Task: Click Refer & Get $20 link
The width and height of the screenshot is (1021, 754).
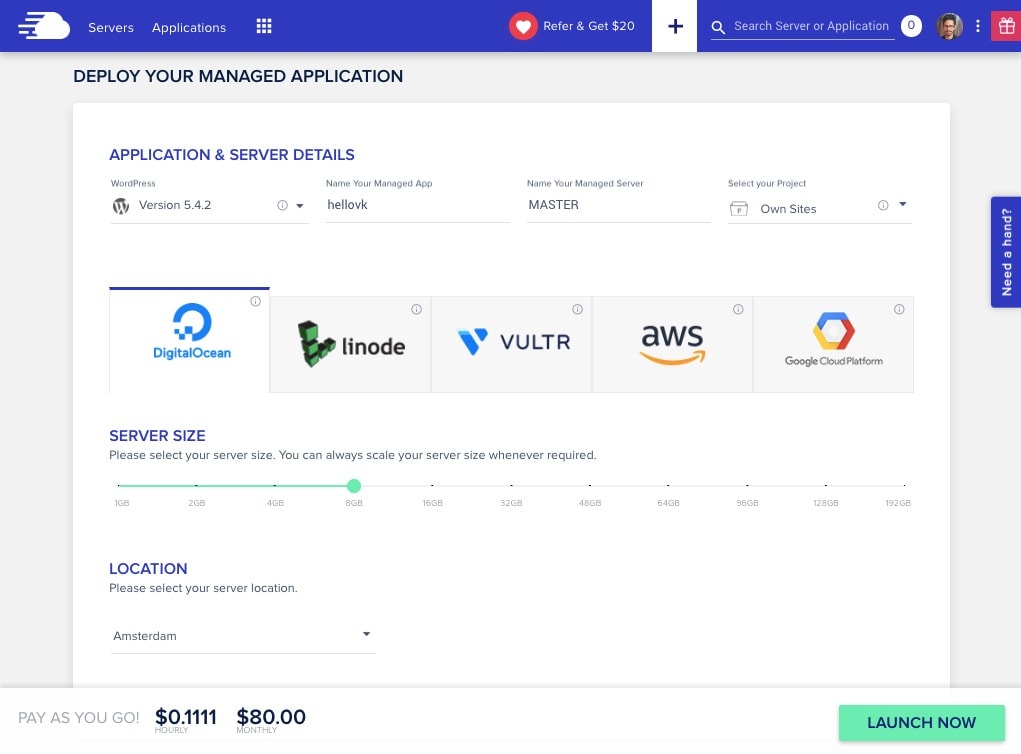Action: (x=589, y=26)
